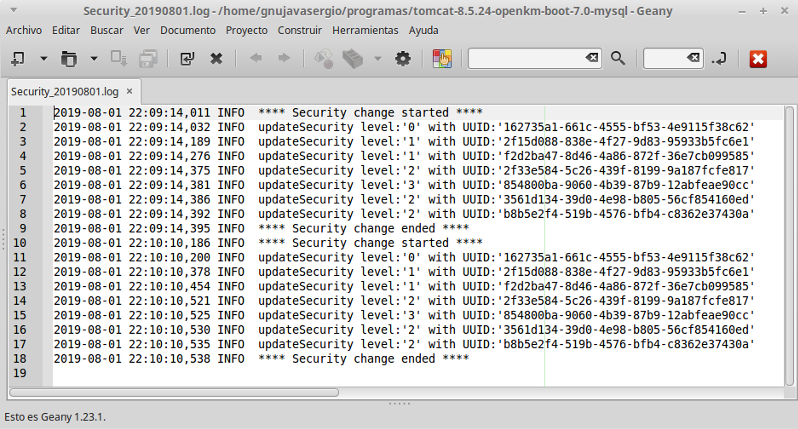Click the jump to line arrow icon
Image resolution: width=798 pixels, height=429 pixels.
point(718,59)
